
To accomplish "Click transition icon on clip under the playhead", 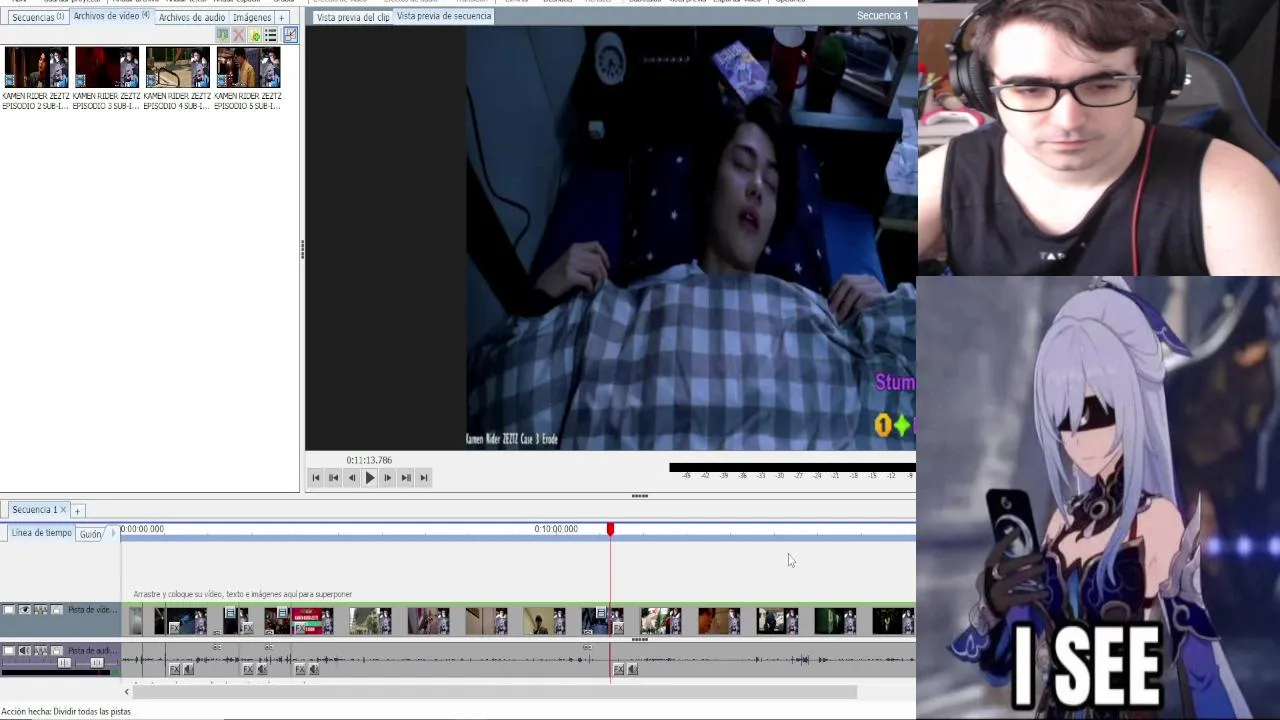I will coord(601,612).
